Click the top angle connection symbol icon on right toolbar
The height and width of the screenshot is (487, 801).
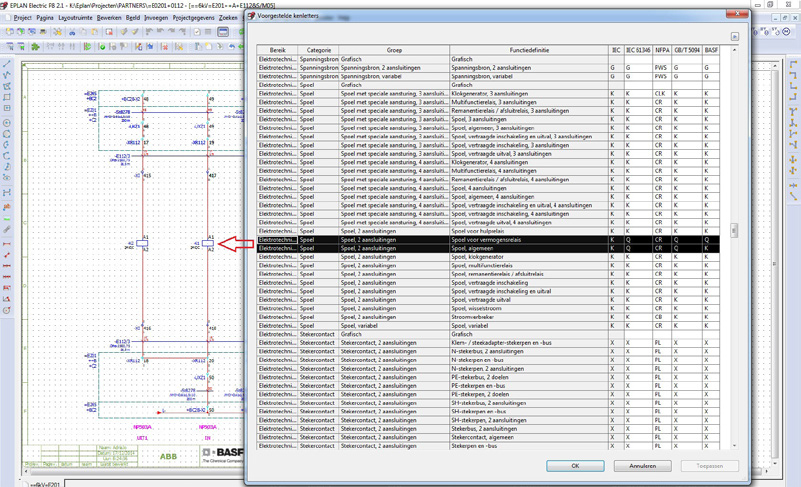(793, 62)
